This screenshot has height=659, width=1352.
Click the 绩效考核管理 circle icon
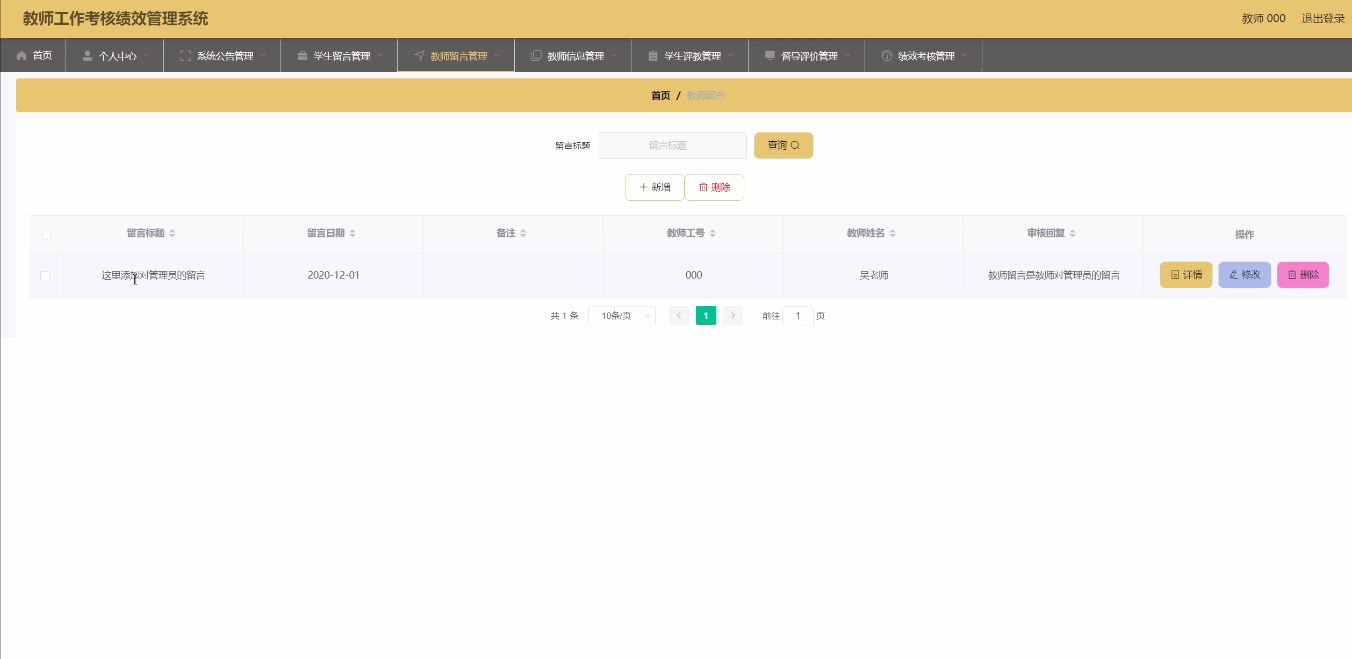(x=886, y=56)
